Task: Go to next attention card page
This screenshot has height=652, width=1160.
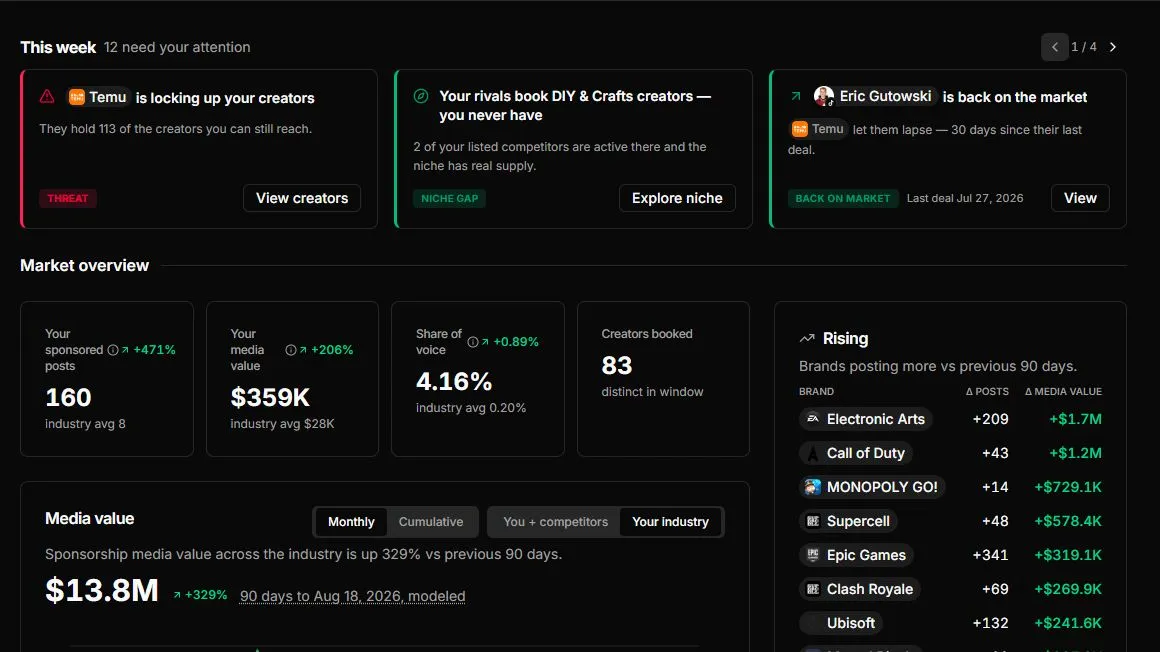Action: [1113, 47]
